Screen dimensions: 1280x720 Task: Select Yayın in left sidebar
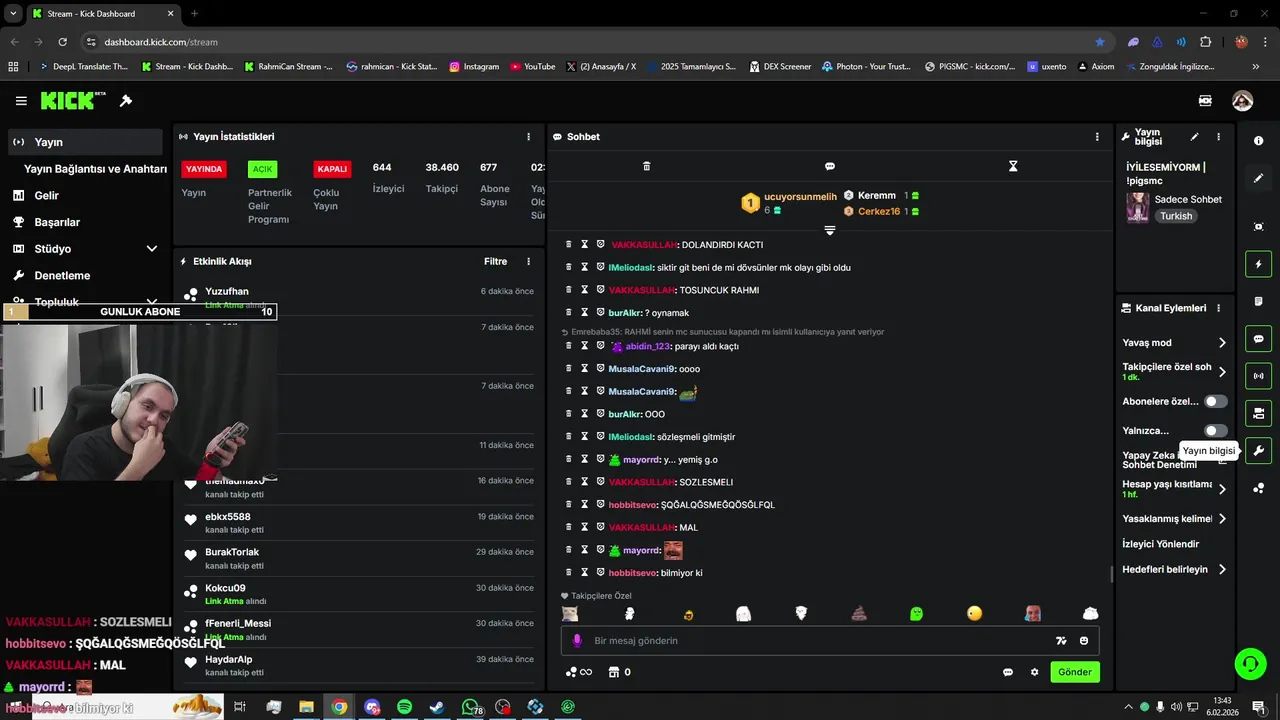point(84,142)
